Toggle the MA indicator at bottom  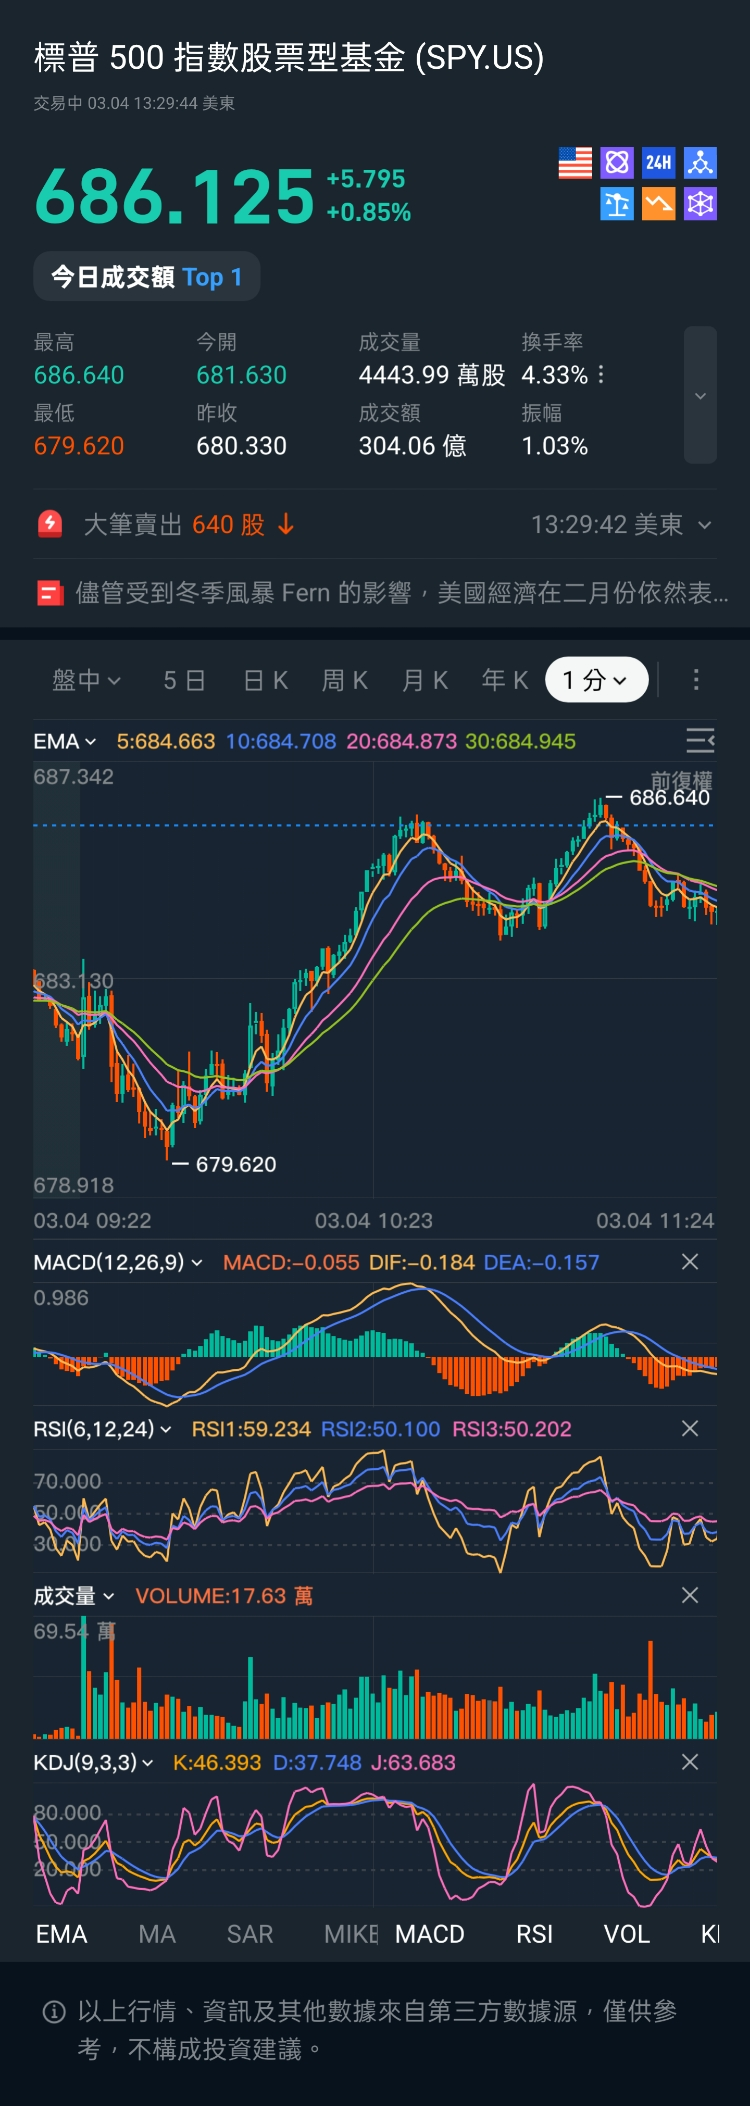coord(157,1934)
